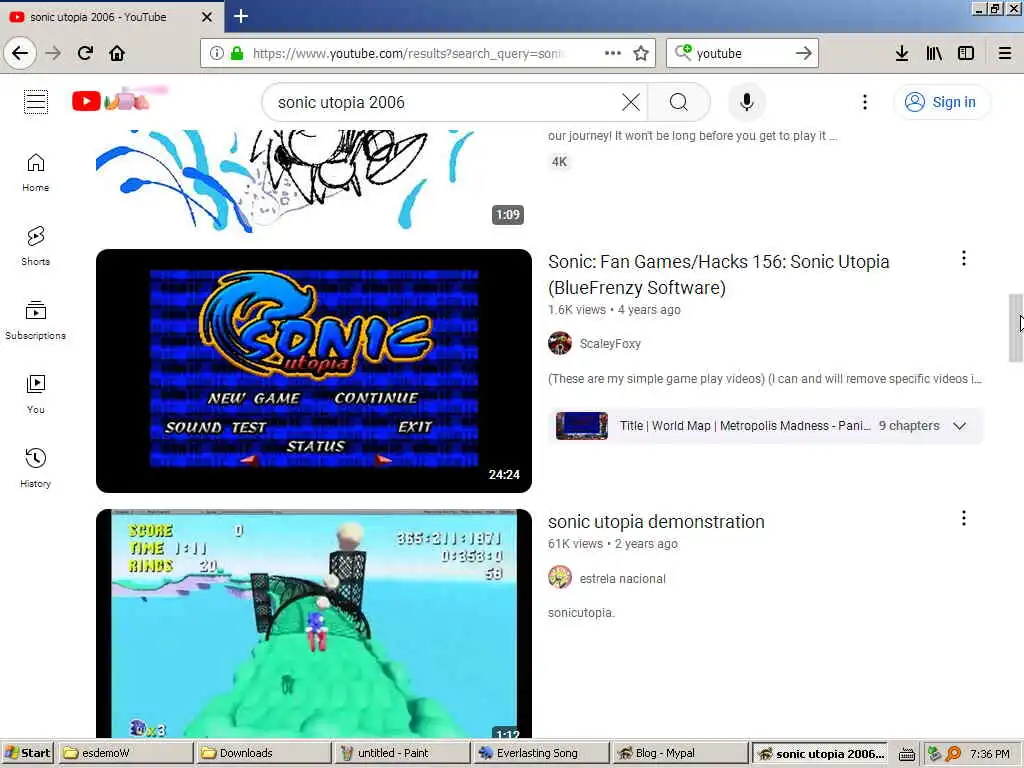Open YouTube settings three-dot menu
The image size is (1024, 768).
(865, 102)
